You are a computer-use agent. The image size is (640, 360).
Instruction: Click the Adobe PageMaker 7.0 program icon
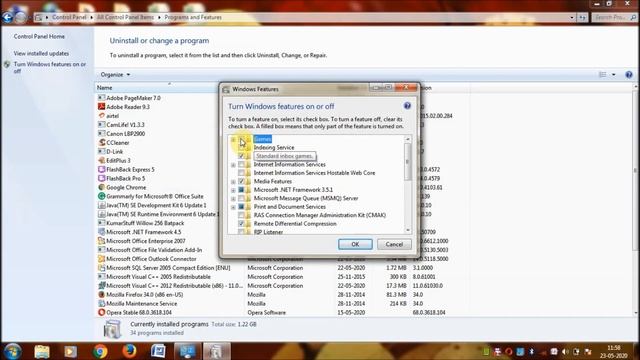tap(101, 98)
